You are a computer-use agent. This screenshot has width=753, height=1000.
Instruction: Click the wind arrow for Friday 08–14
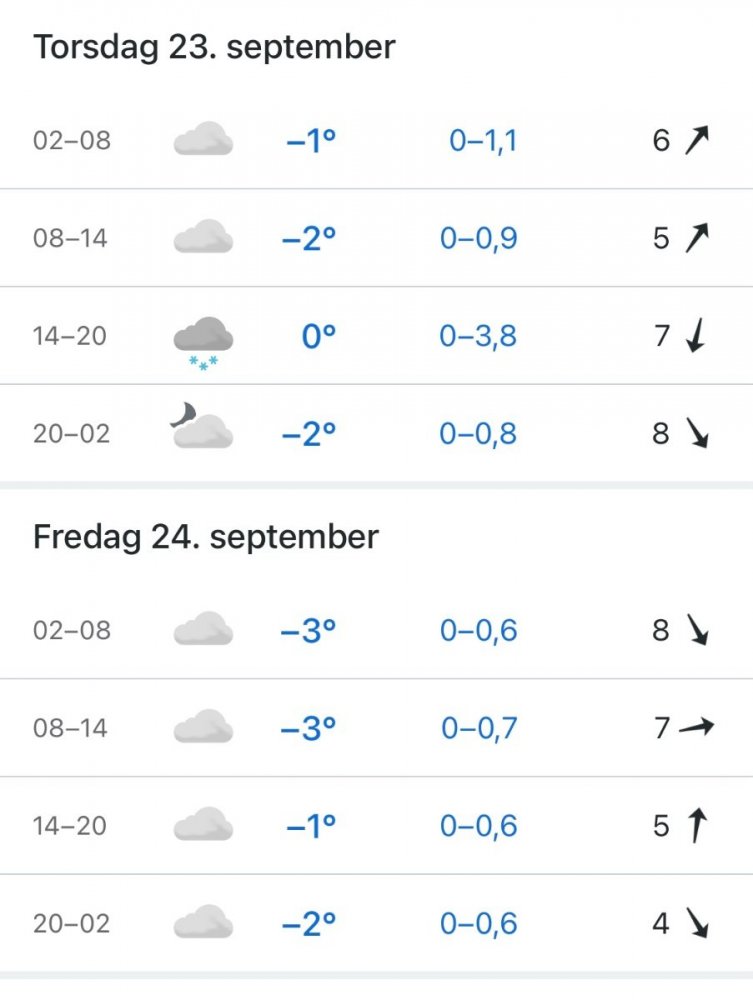(x=696, y=728)
